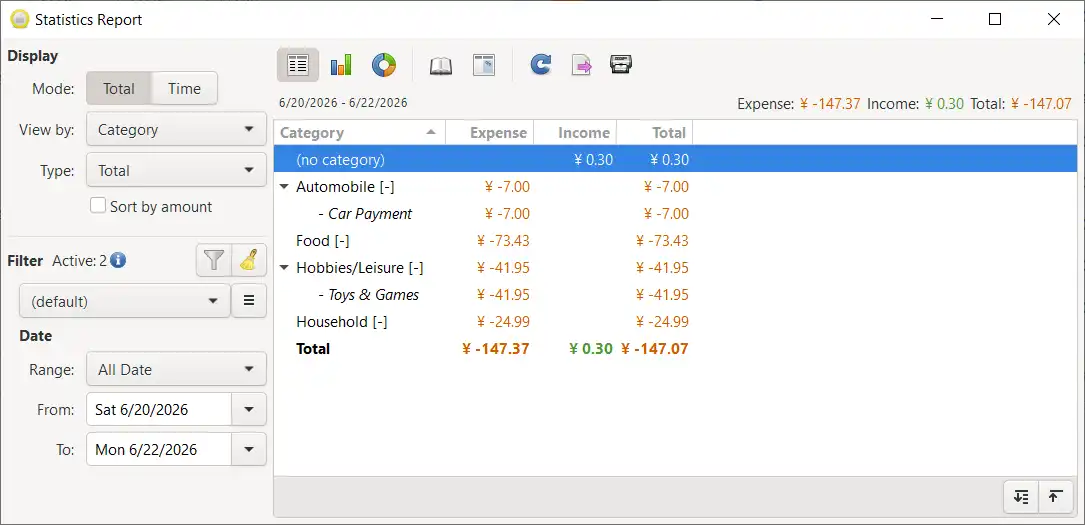Select the Car Payment subcategory row
This screenshot has height=525, width=1085.
pyautogui.click(x=675, y=214)
